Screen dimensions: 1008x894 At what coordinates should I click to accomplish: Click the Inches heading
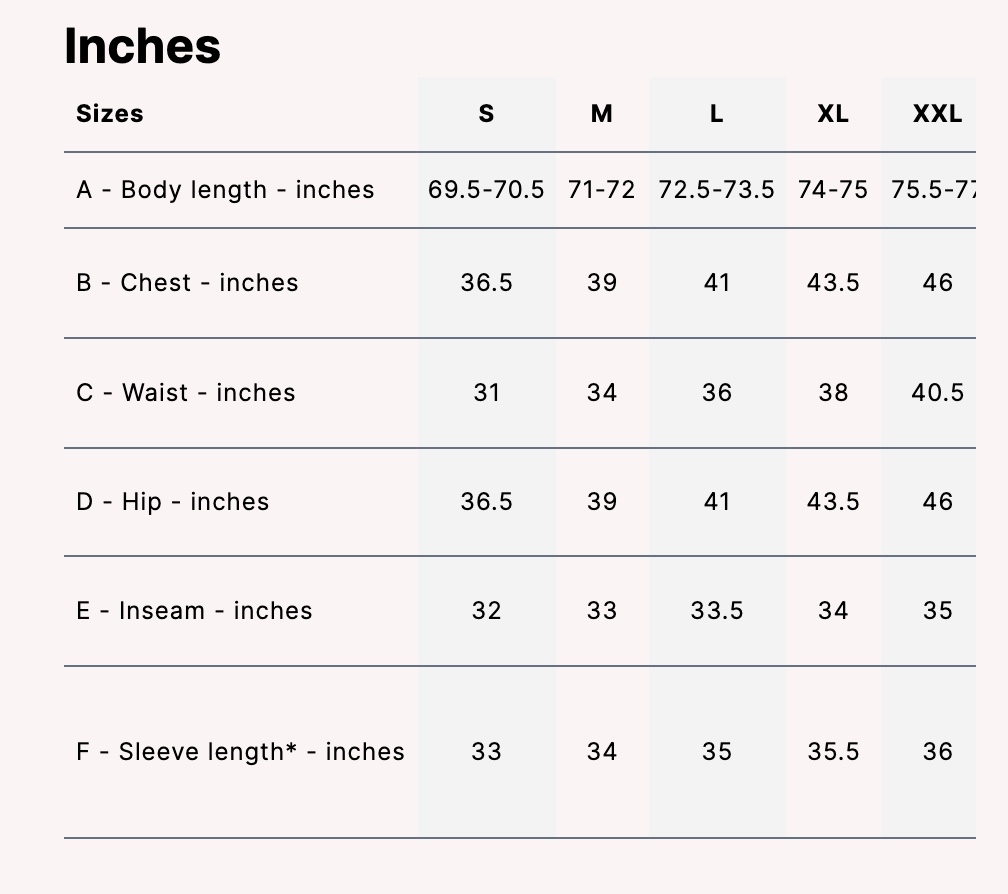(x=142, y=46)
